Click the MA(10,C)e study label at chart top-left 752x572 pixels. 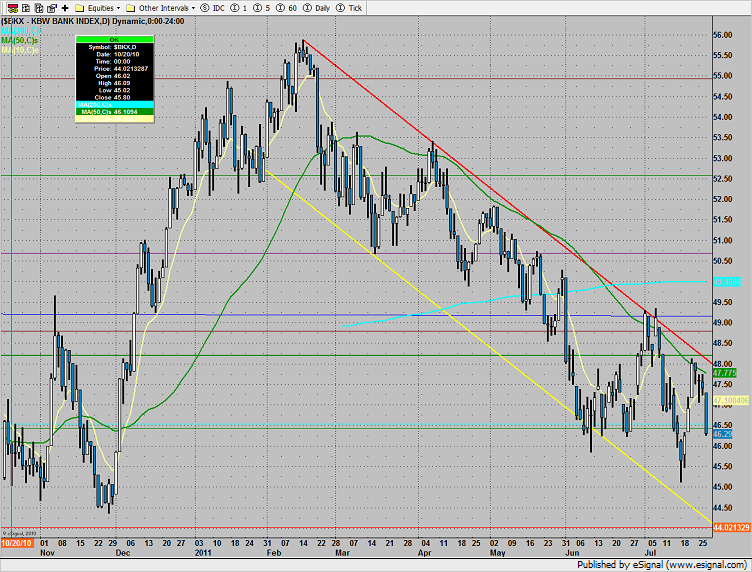[x=20, y=50]
